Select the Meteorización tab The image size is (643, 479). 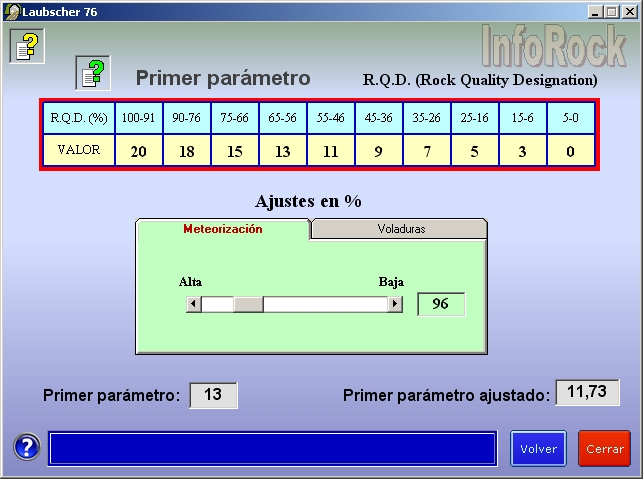[x=222, y=229]
